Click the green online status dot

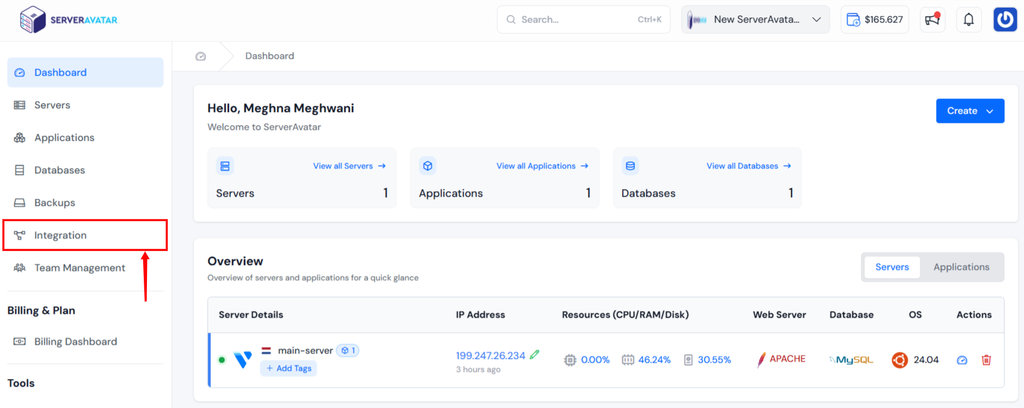(x=222, y=360)
